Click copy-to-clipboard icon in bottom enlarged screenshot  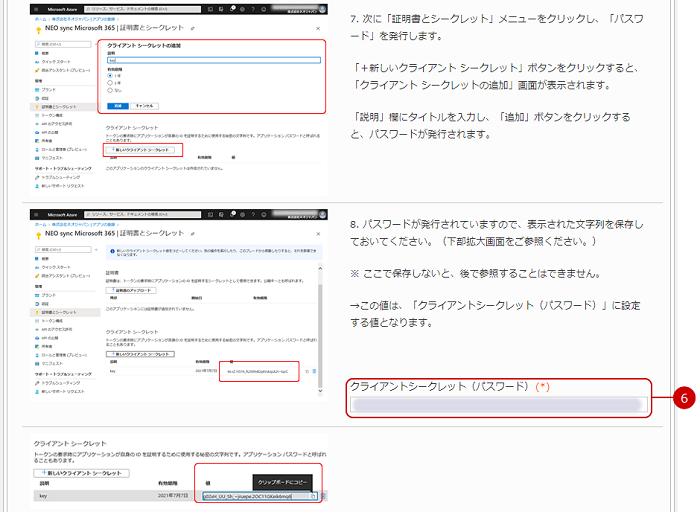(x=313, y=496)
